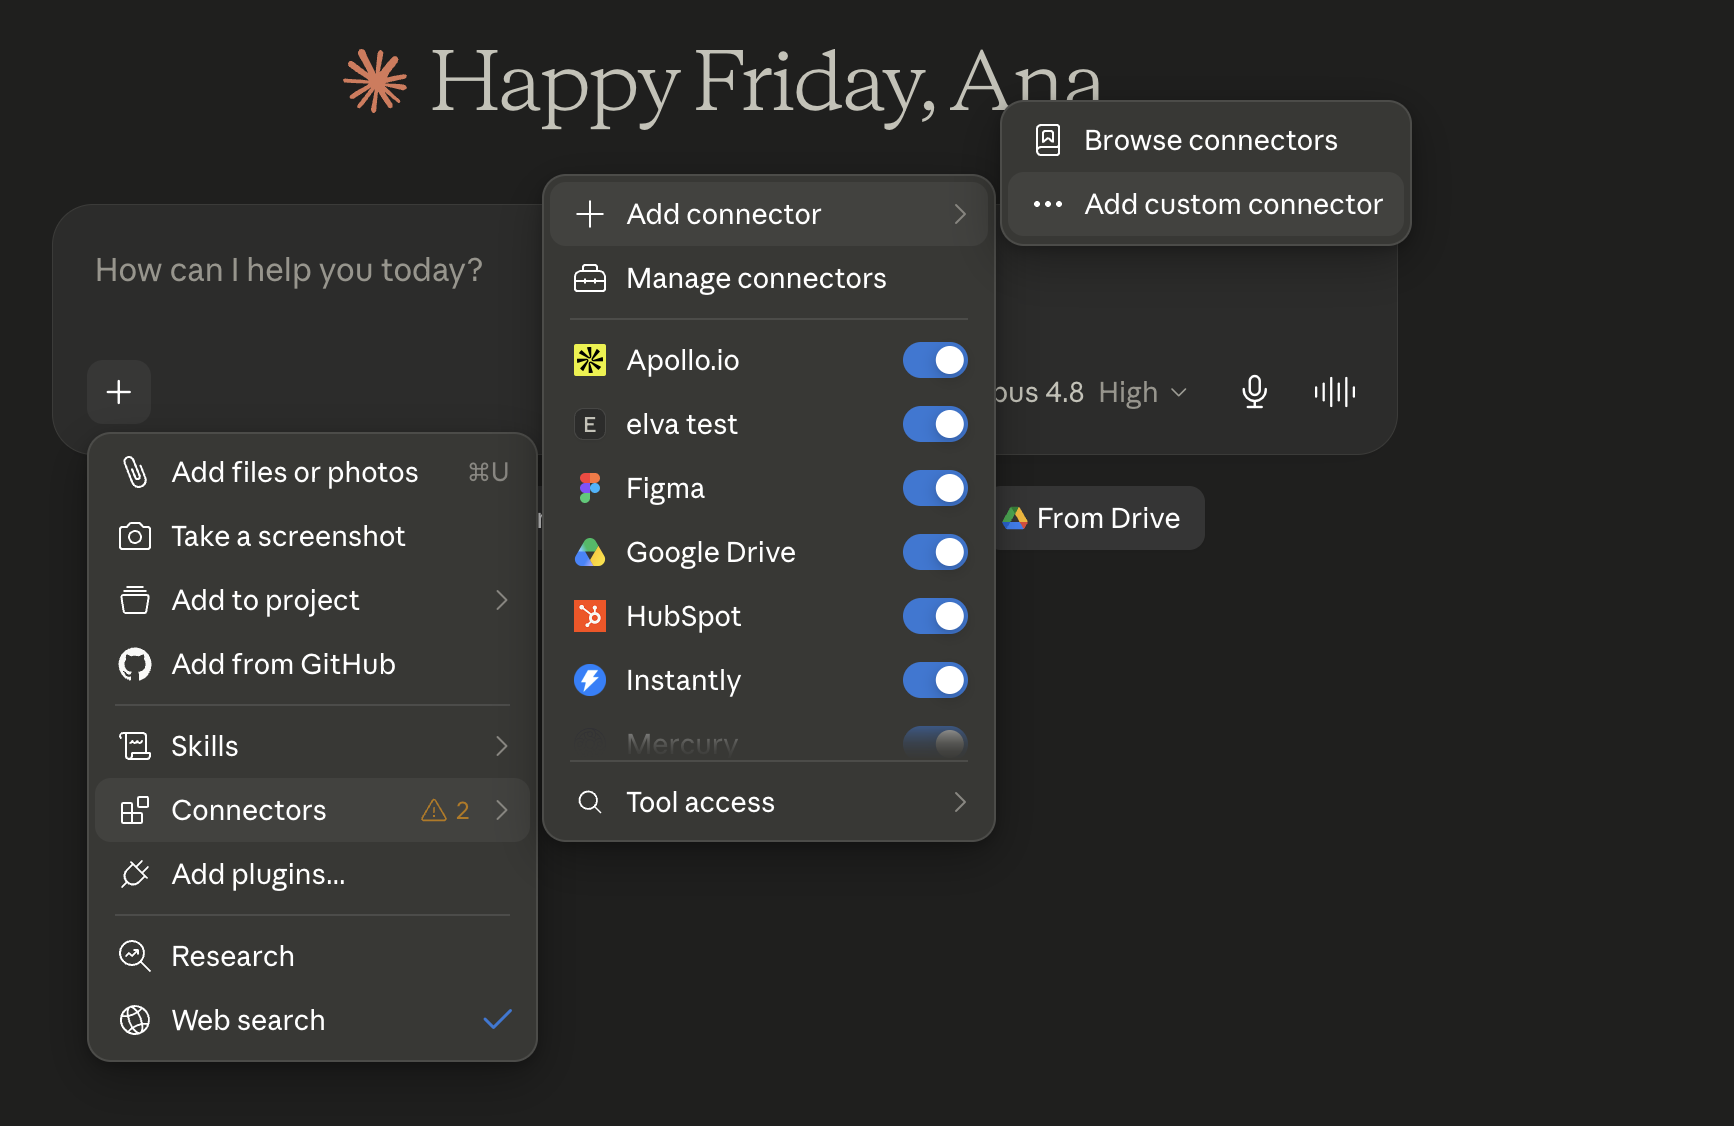Click the HubSpot connector icon
Viewport: 1734px width, 1126px height.
coord(590,616)
